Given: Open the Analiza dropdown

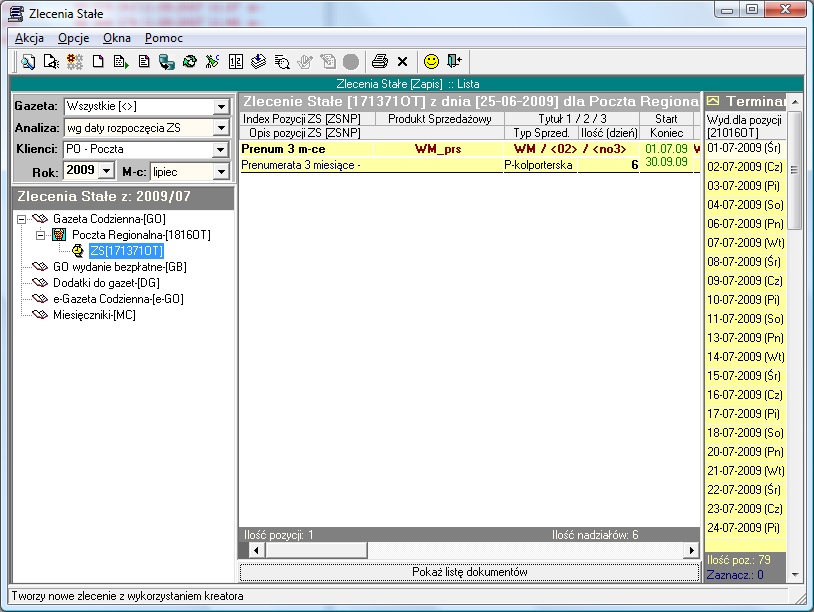Looking at the screenshot, I should pos(221,128).
